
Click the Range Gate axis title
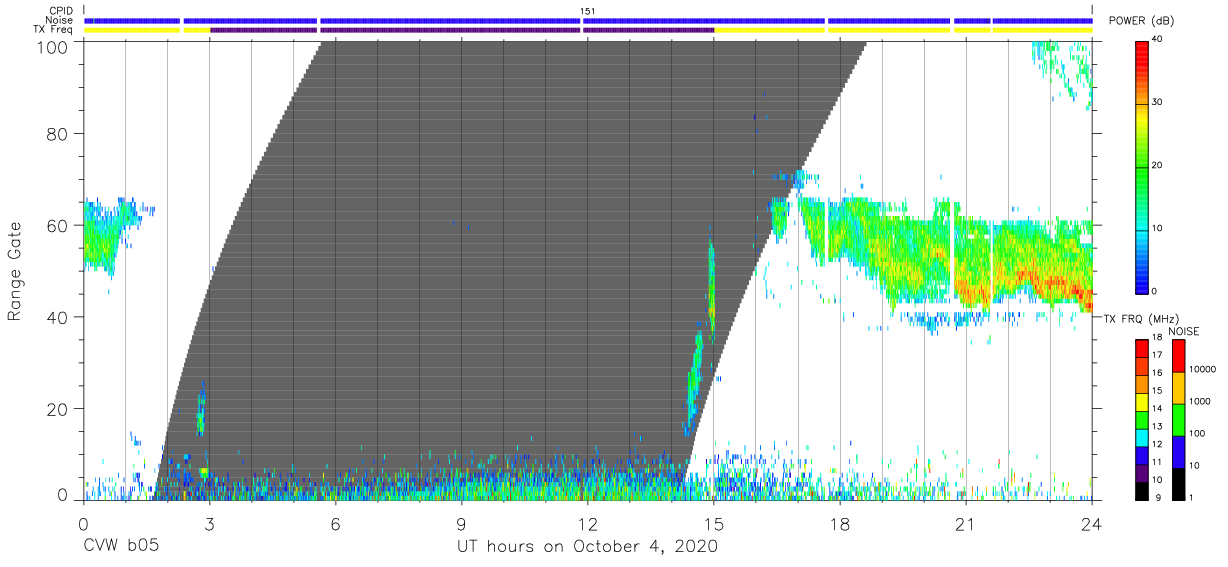[x=15, y=271]
